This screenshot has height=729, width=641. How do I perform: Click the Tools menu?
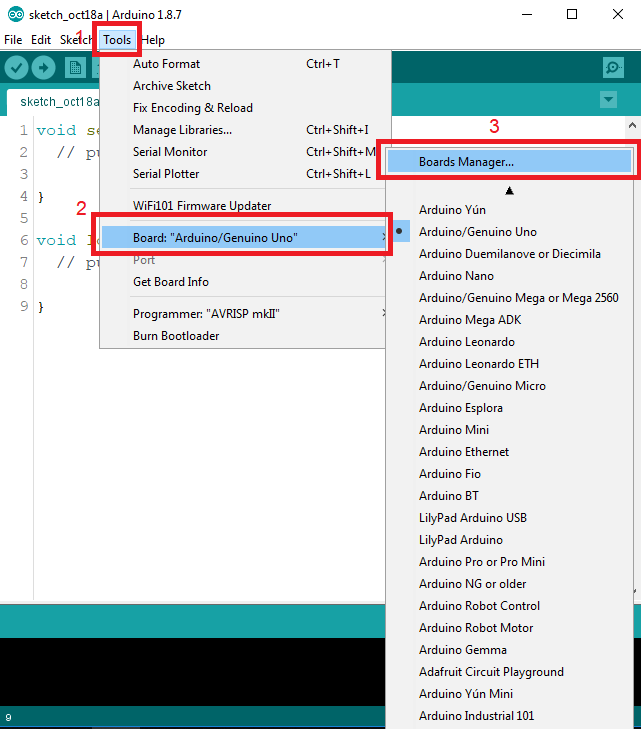pos(117,40)
